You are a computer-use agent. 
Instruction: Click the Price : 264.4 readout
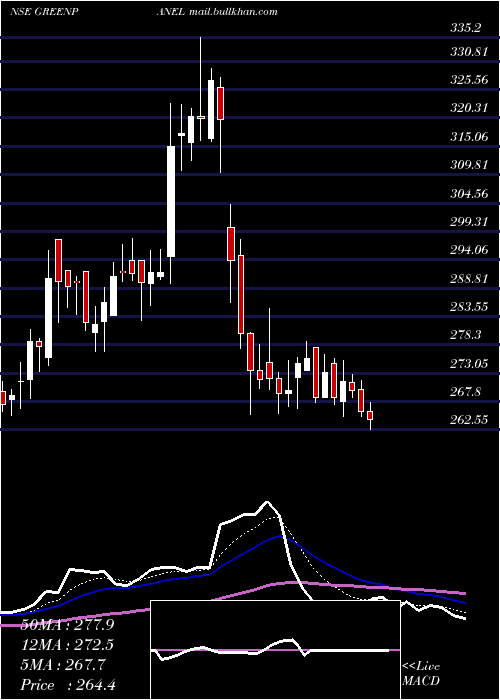tap(68, 685)
